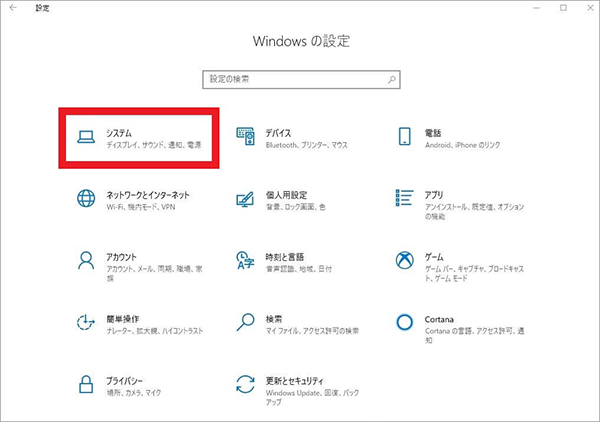
Task: Select the システム heading
Action: [x=119, y=133]
